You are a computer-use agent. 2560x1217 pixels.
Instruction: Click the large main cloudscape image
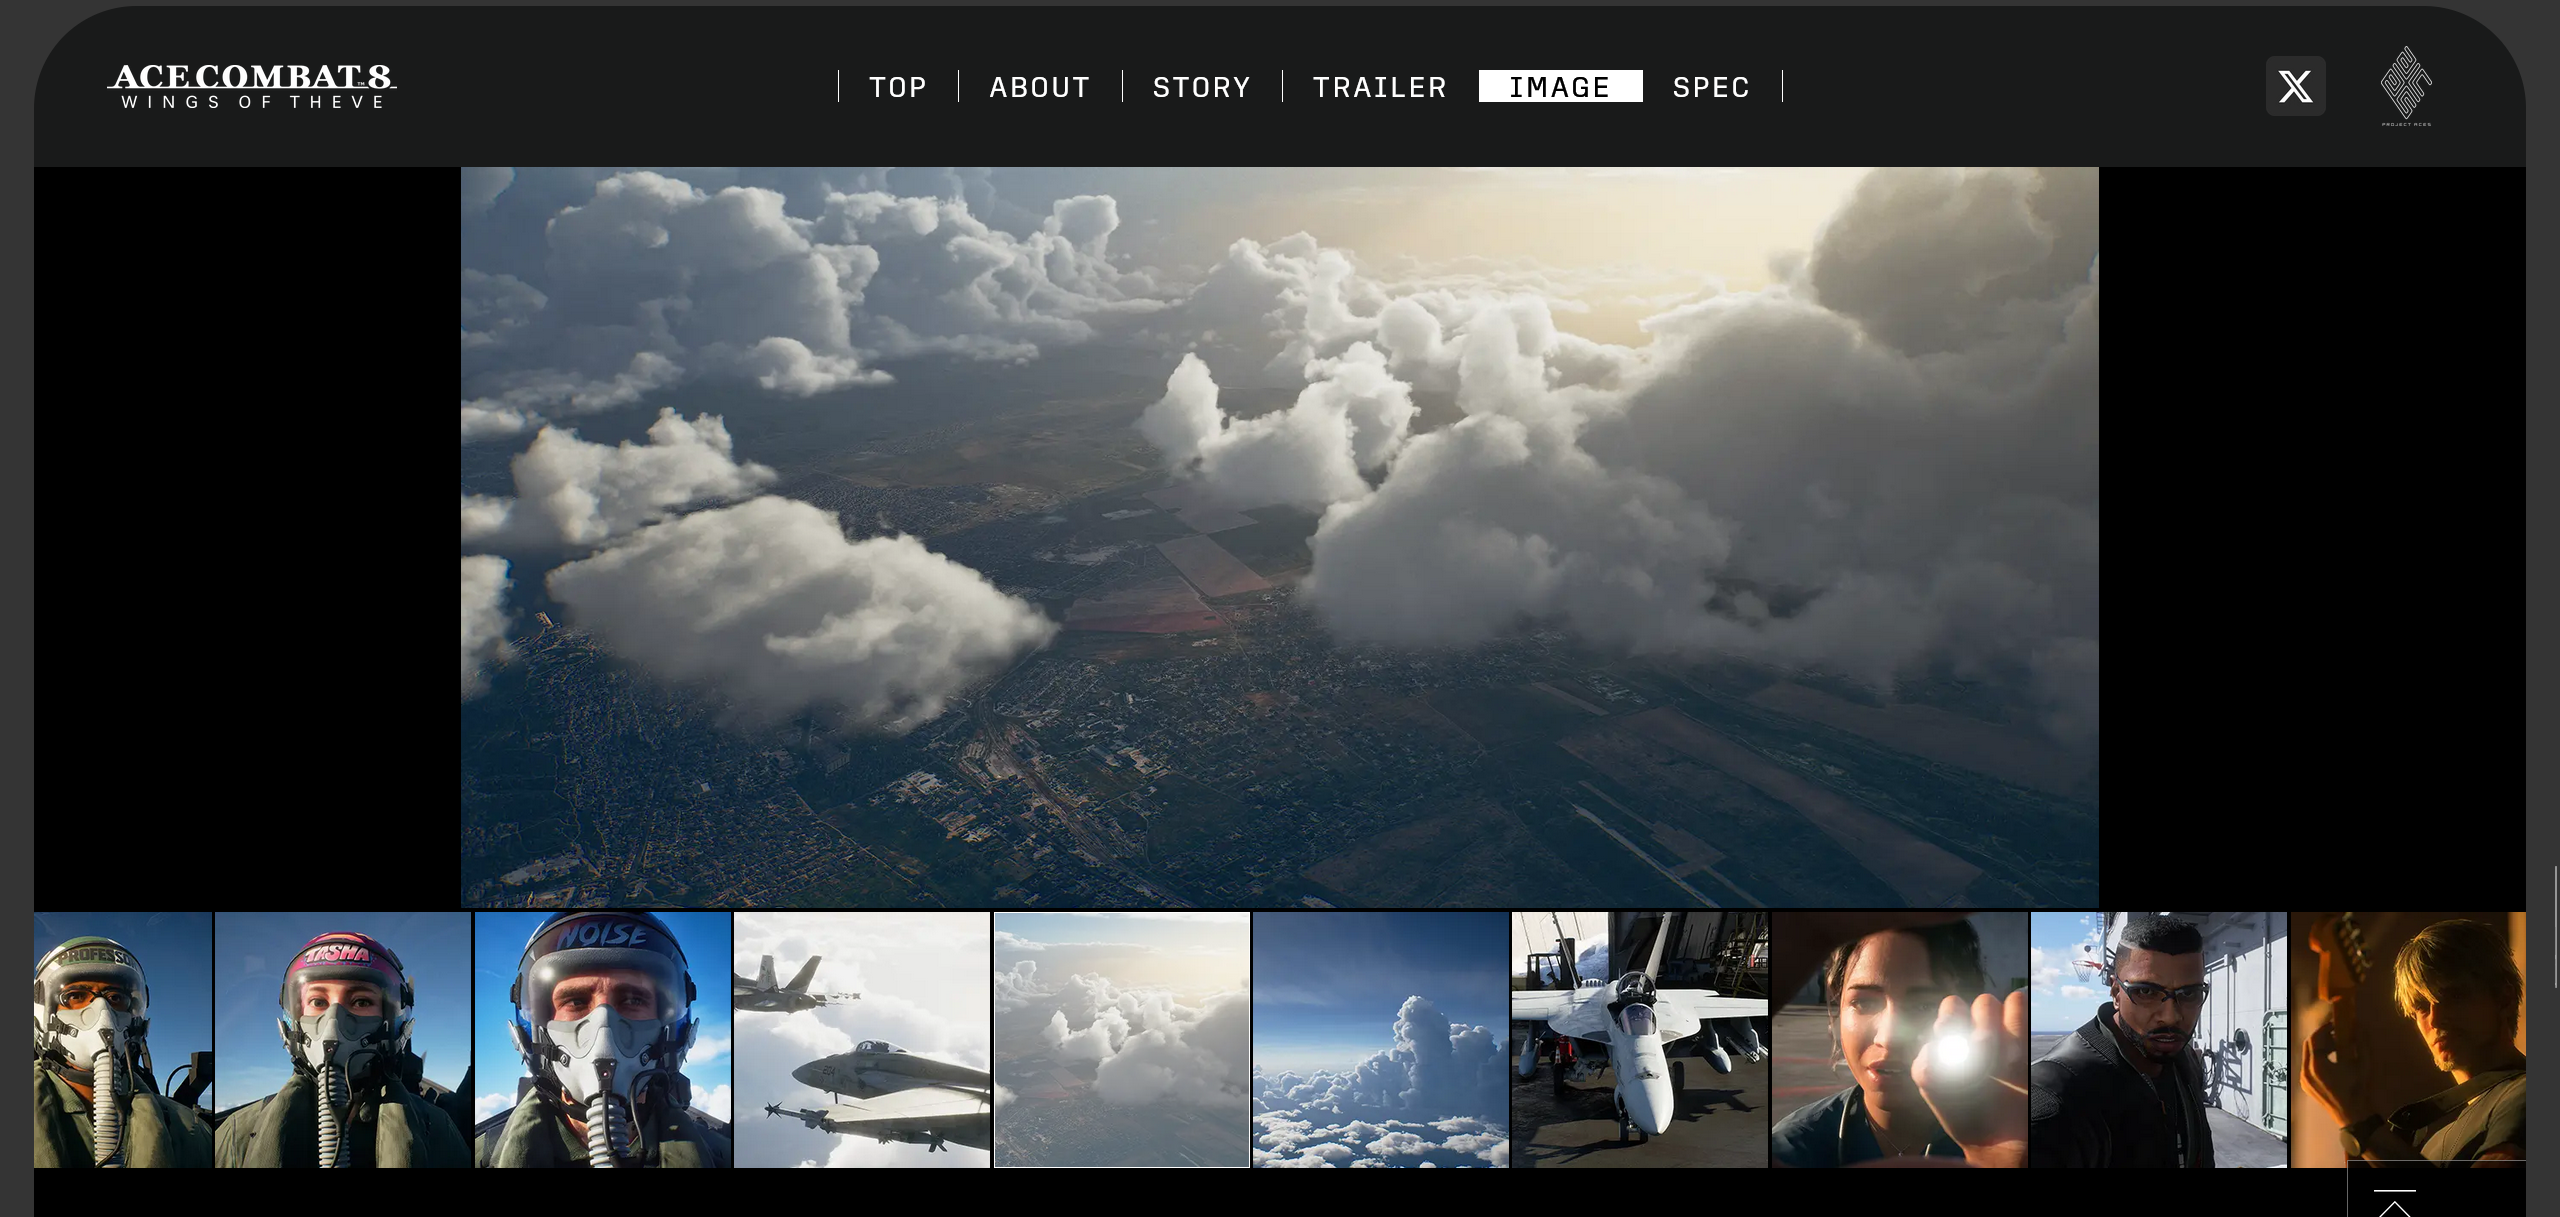(1279, 537)
